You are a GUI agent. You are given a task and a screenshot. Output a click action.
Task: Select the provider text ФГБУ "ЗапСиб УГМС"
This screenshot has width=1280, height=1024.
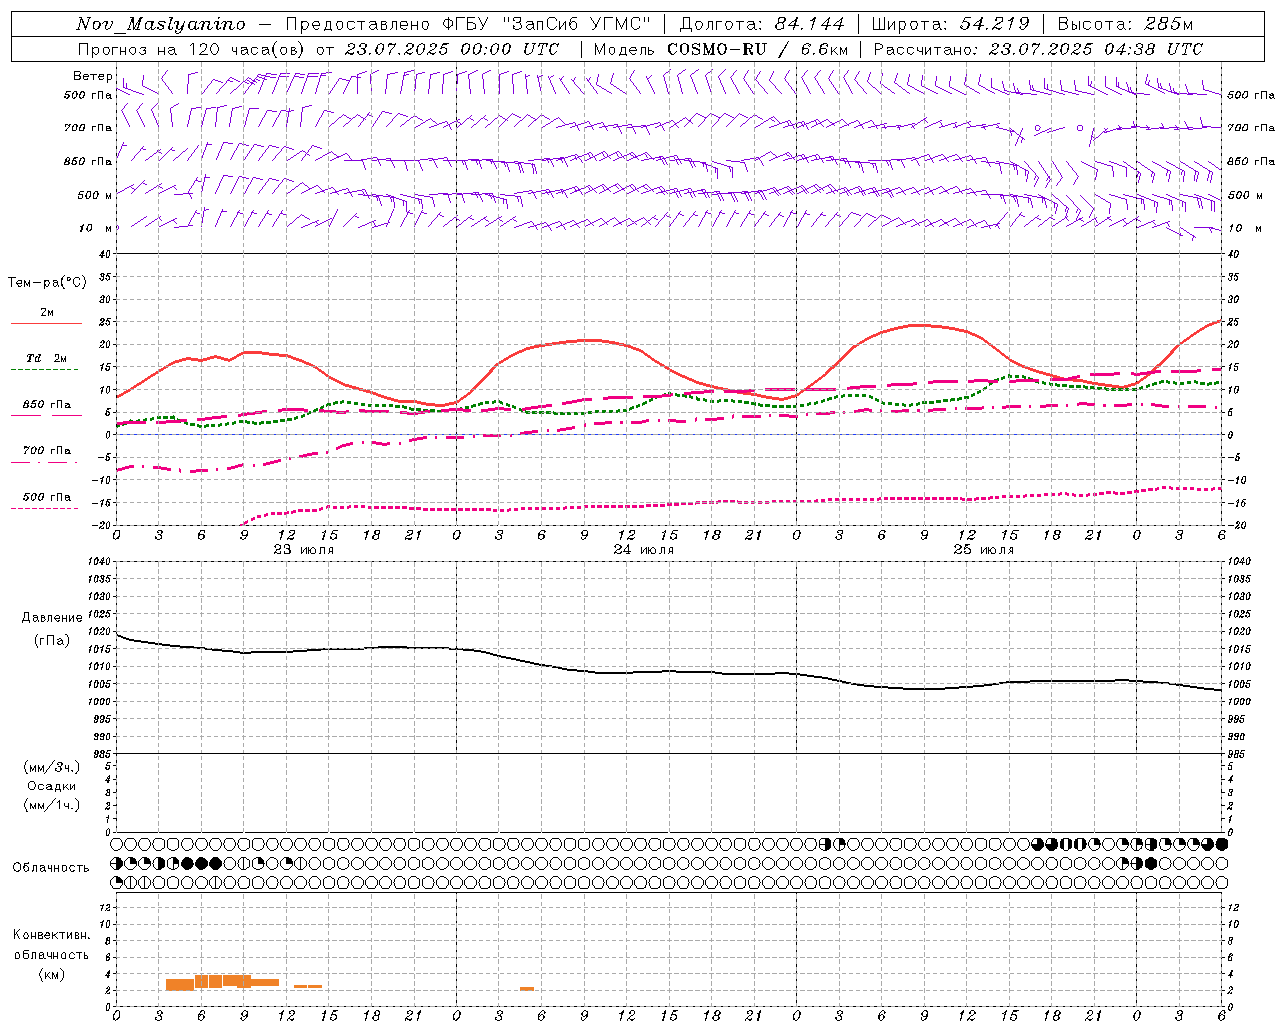coord(545,24)
